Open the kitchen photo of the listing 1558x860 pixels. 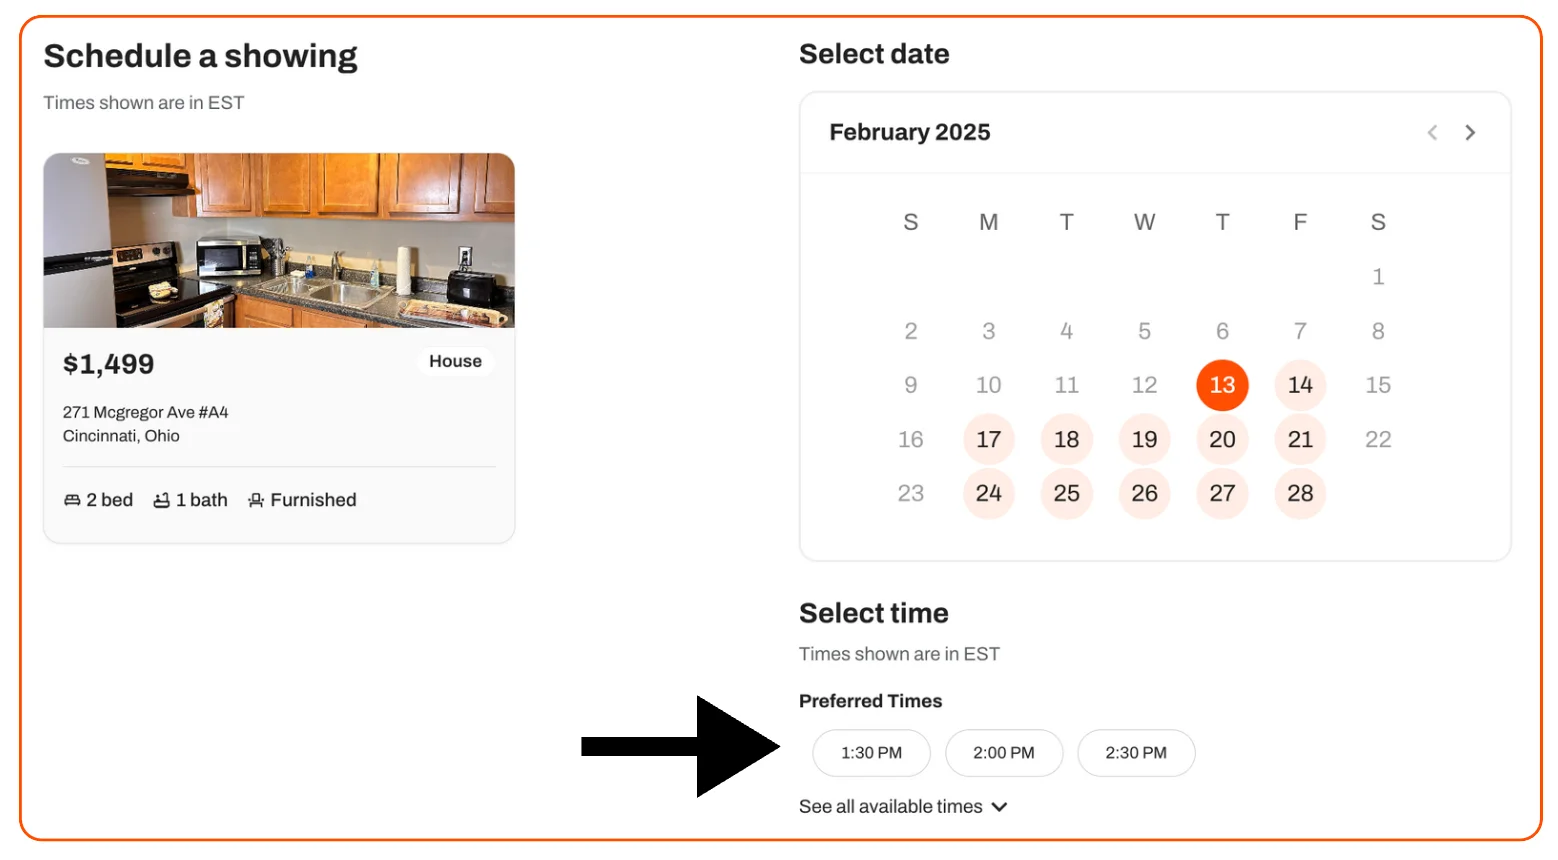(279, 240)
